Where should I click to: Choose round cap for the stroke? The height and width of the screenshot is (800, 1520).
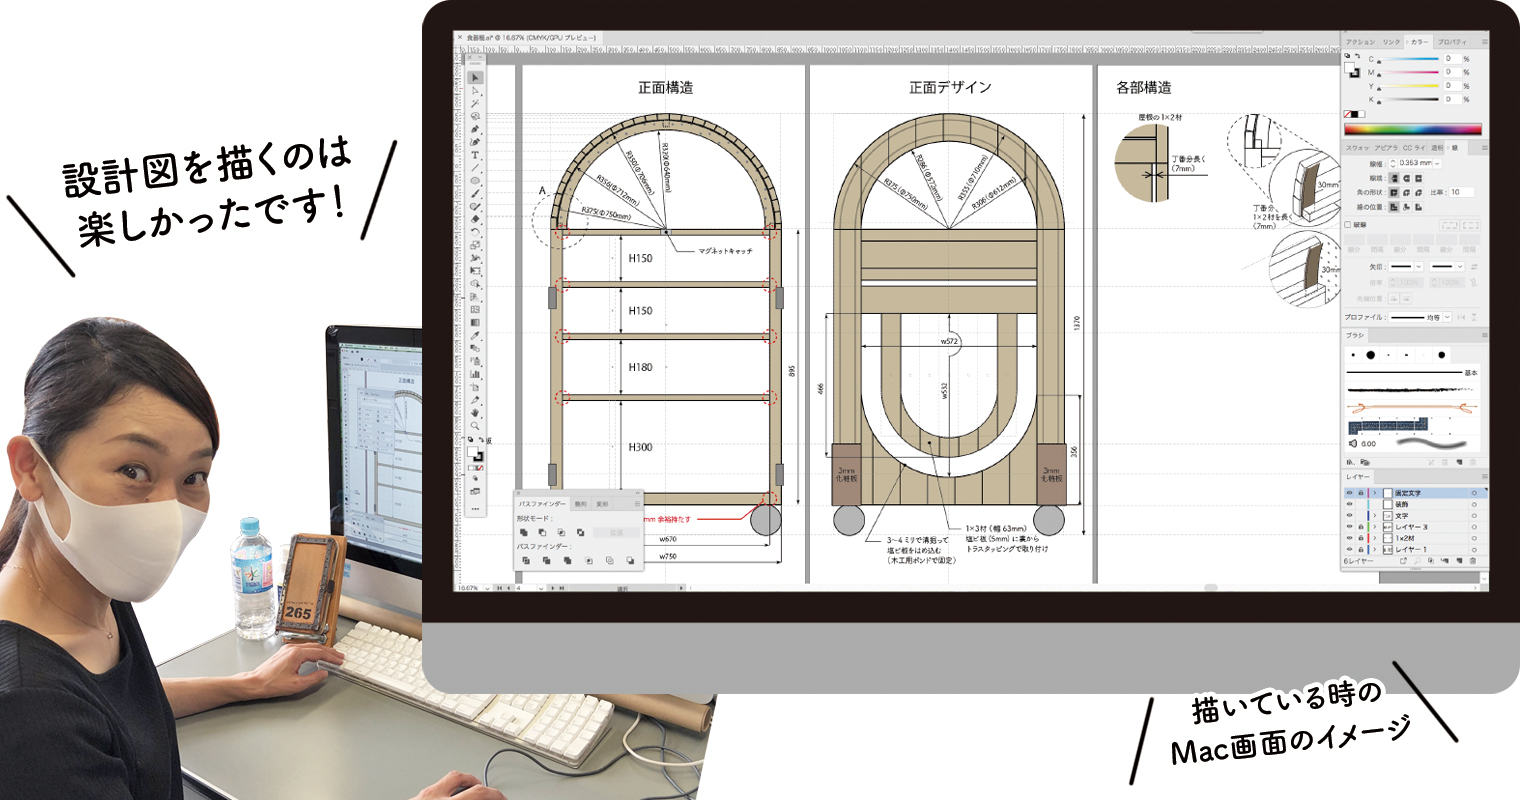1406,178
